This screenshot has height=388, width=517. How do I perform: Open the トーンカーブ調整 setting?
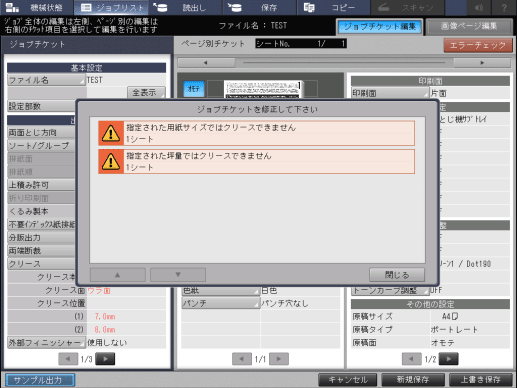pyautogui.click(x=390, y=291)
